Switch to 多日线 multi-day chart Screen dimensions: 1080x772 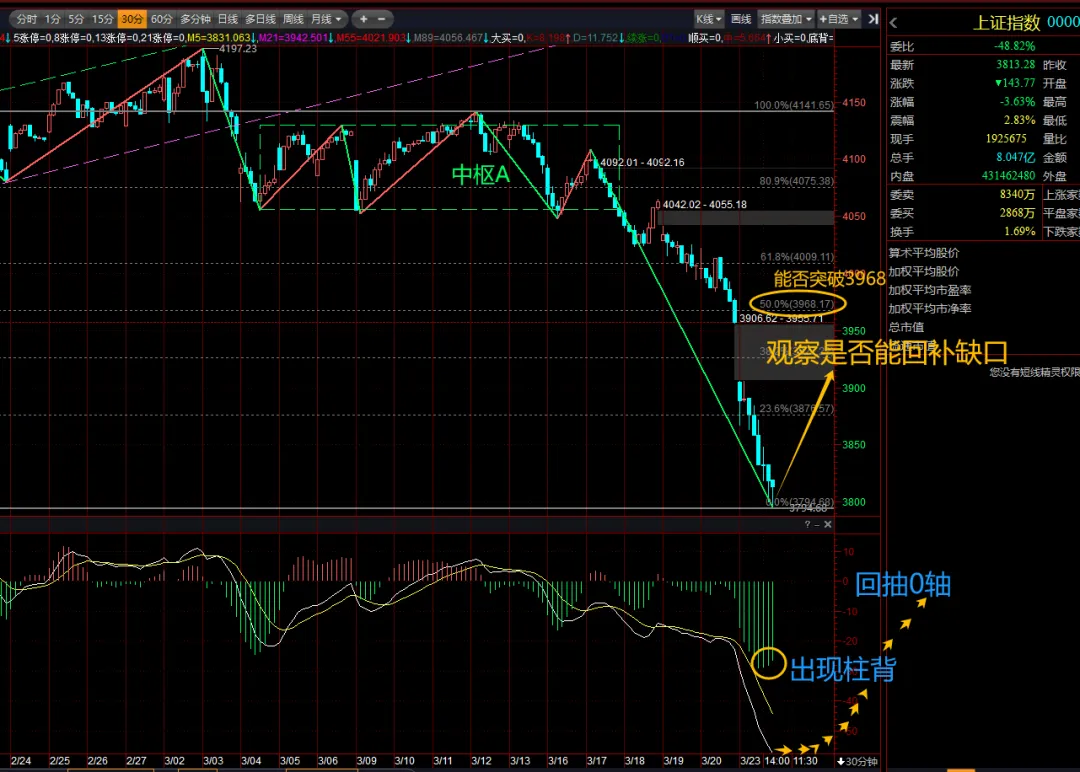tap(260, 19)
